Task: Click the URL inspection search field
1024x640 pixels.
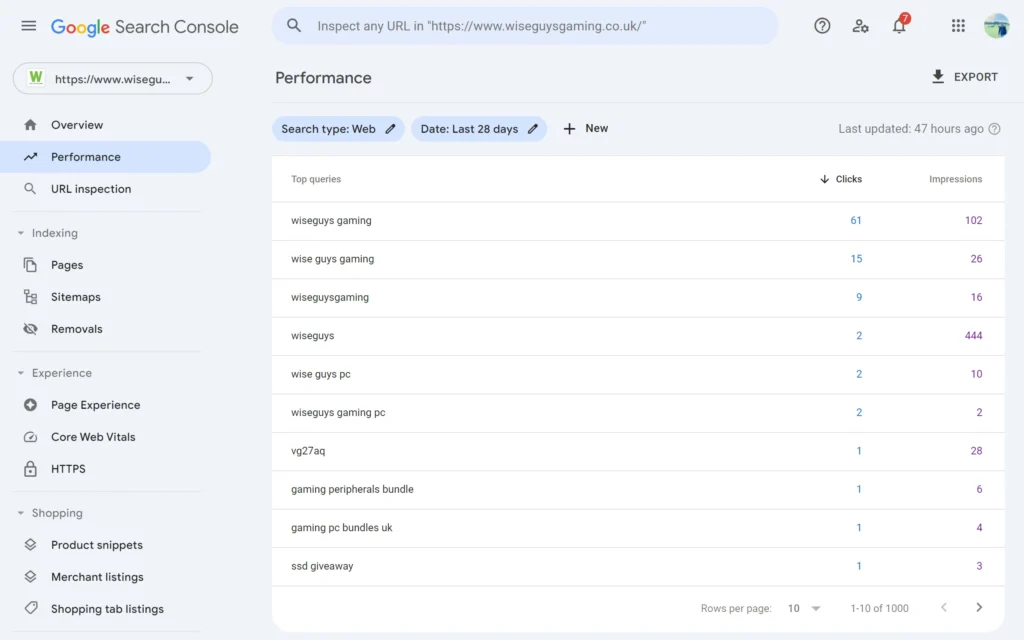Action: (x=524, y=26)
